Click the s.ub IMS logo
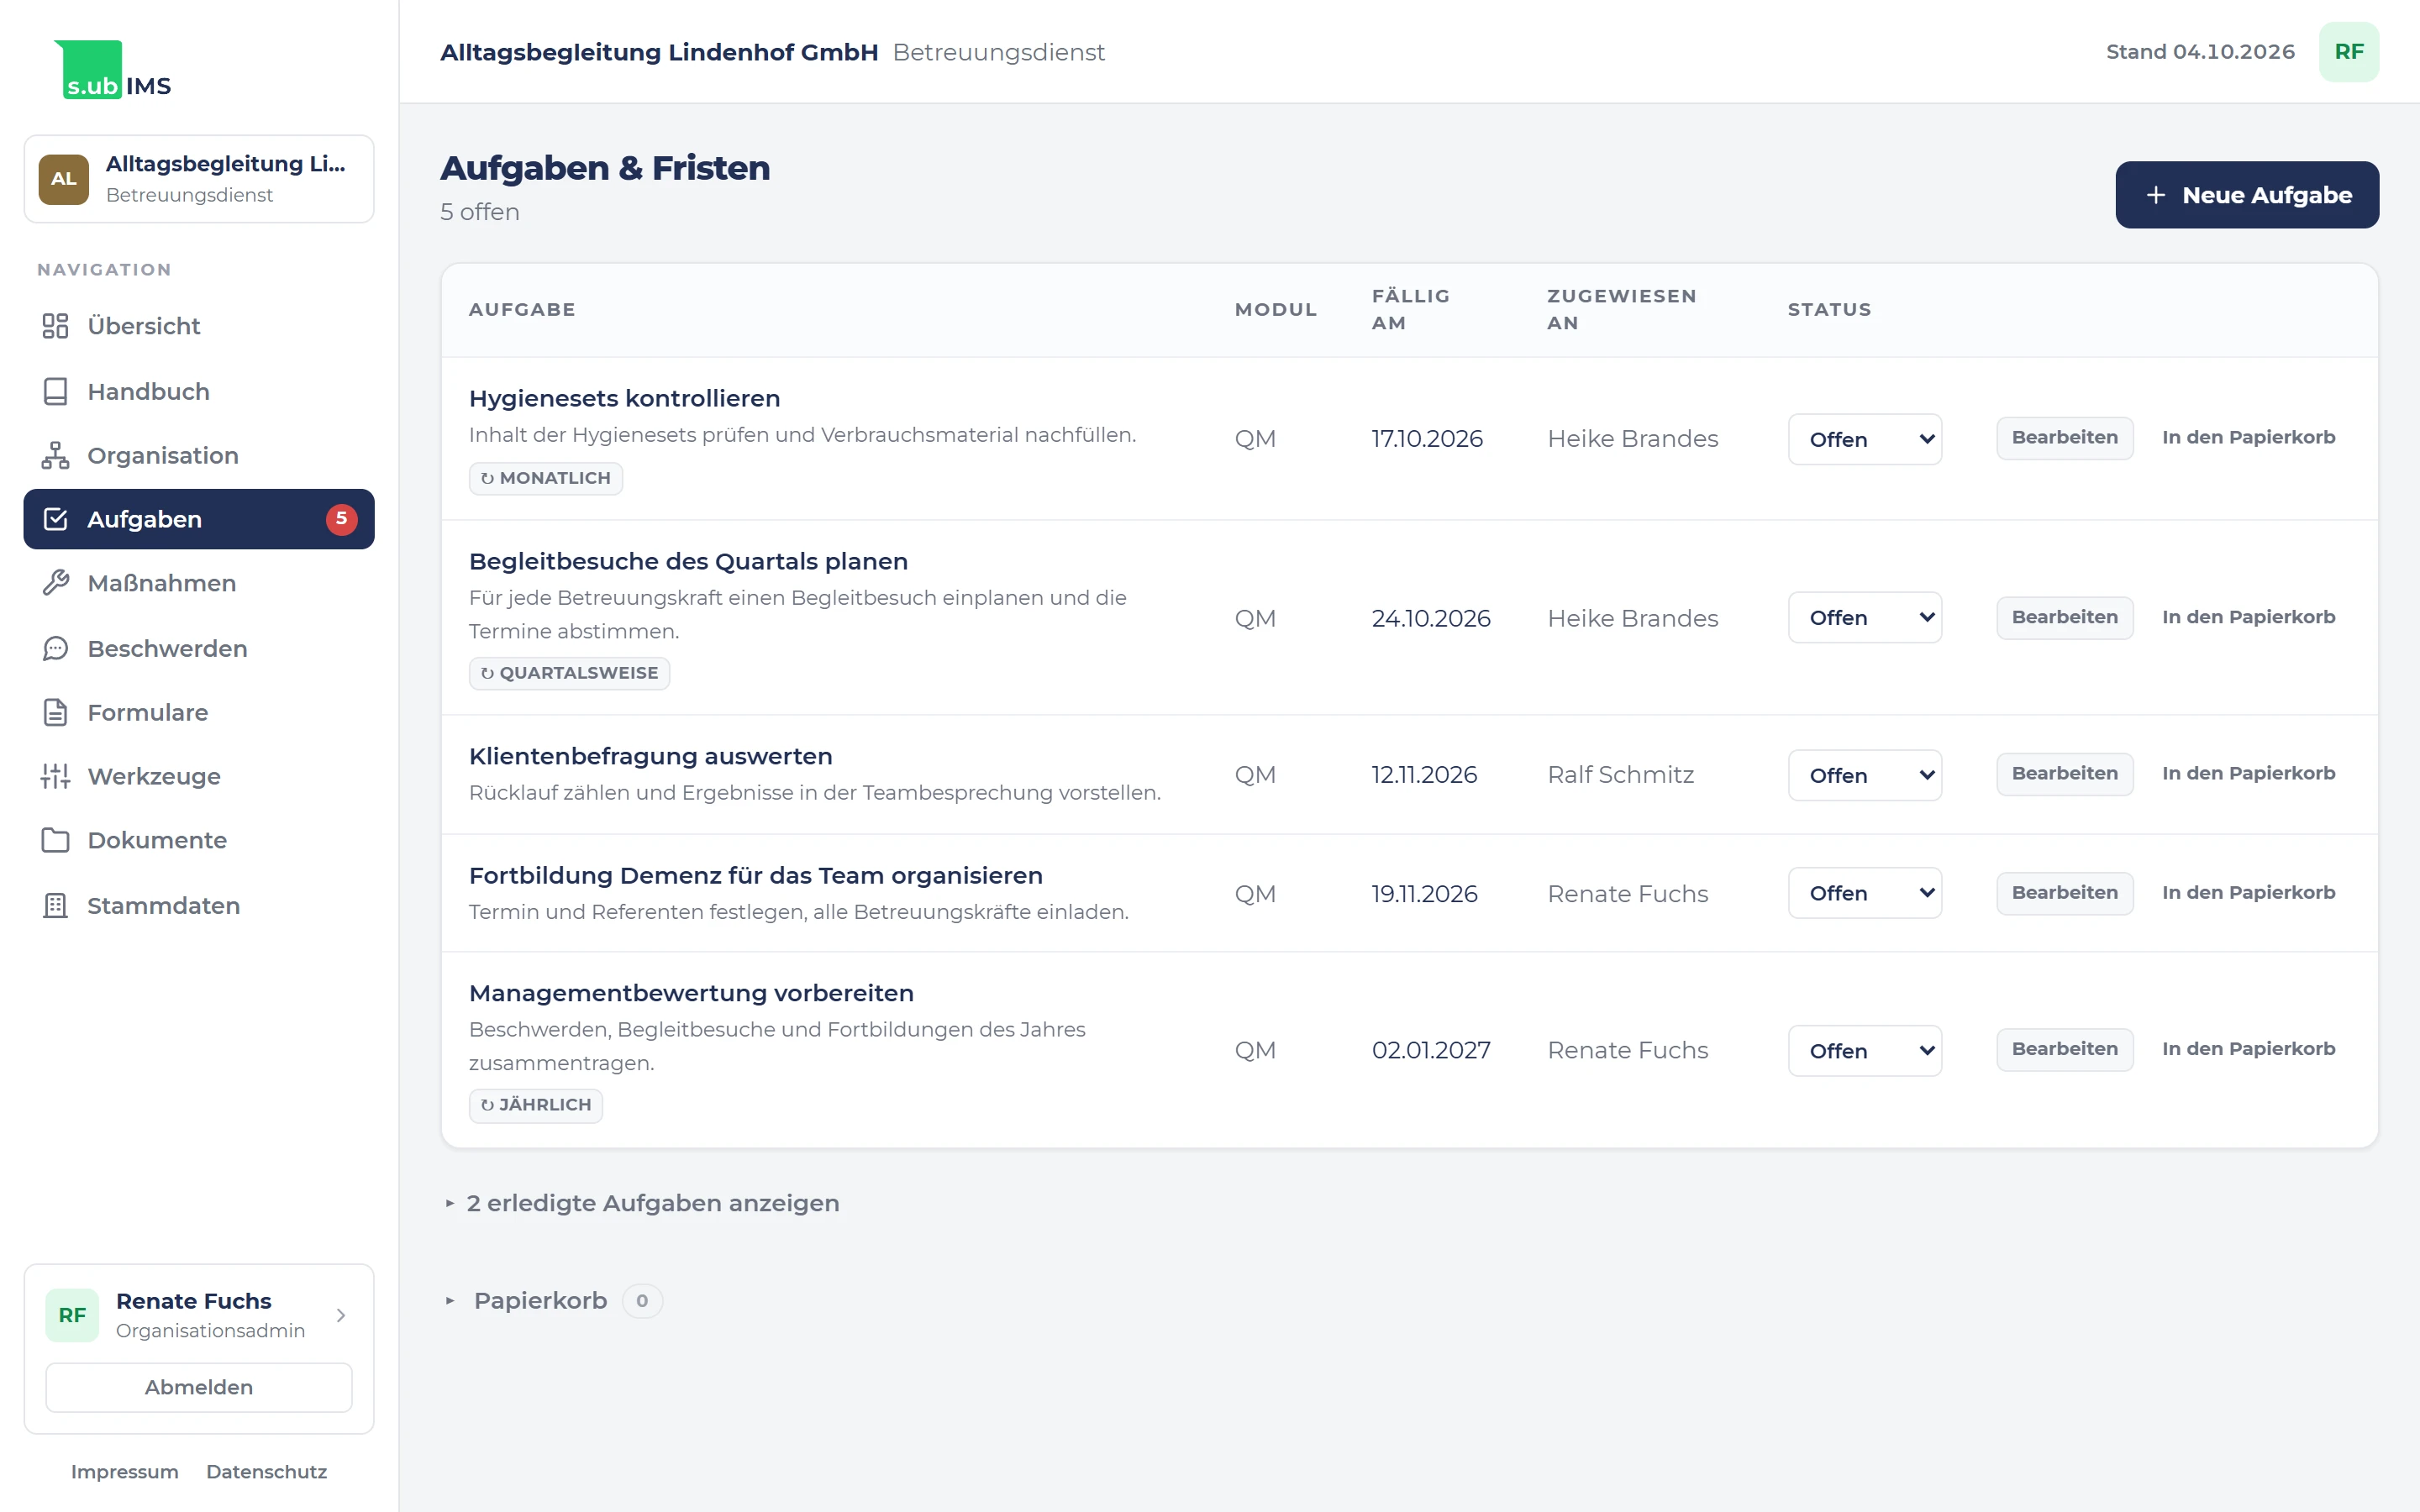2420x1512 pixels. [113, 70]
